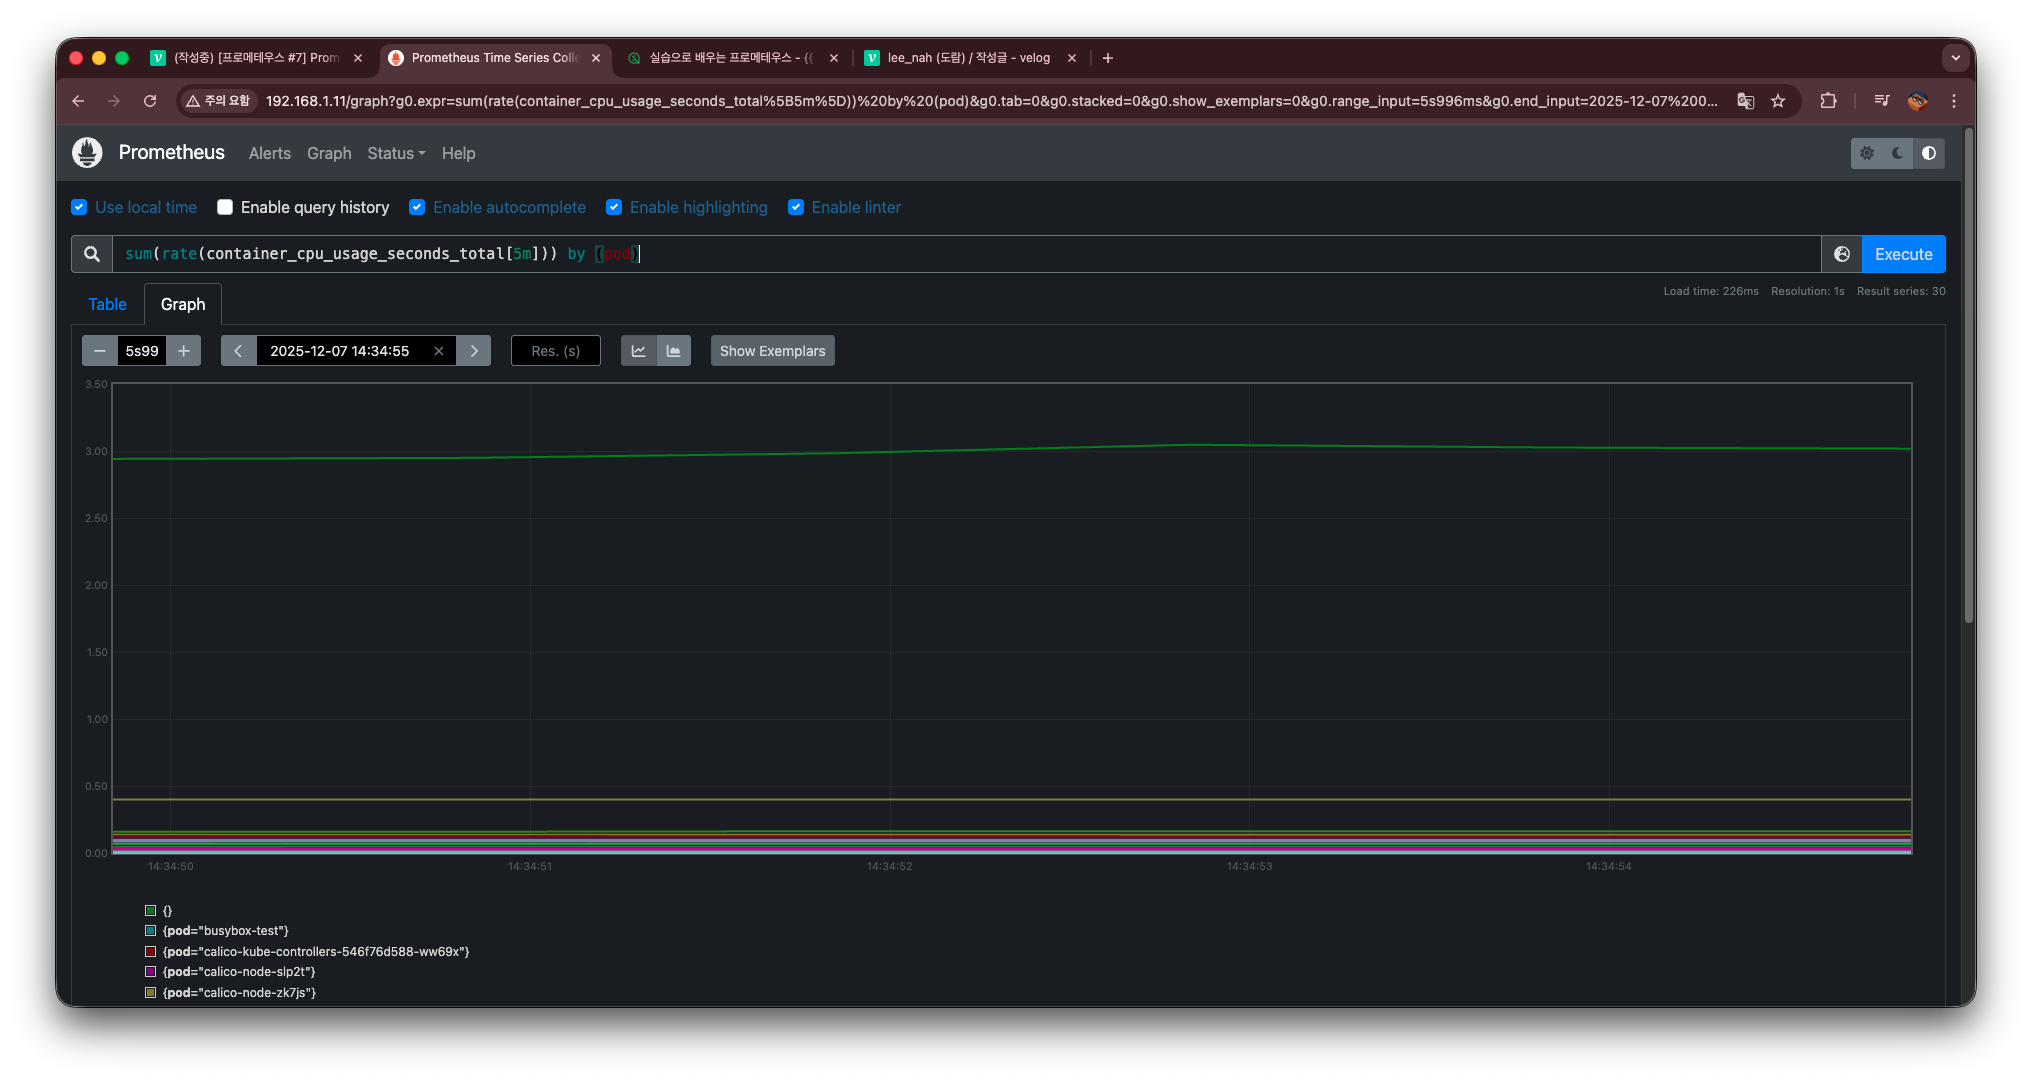Switch to stacked area graph mode
The width and height of the screenshot is (2032, 1081).
674,351
